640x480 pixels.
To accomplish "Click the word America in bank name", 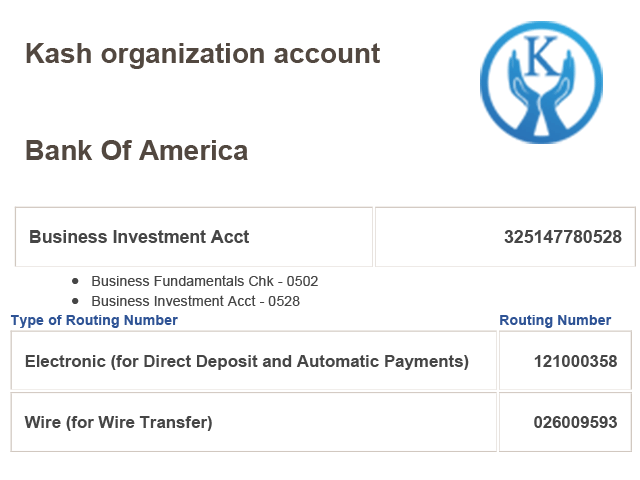I will [194, 151].
